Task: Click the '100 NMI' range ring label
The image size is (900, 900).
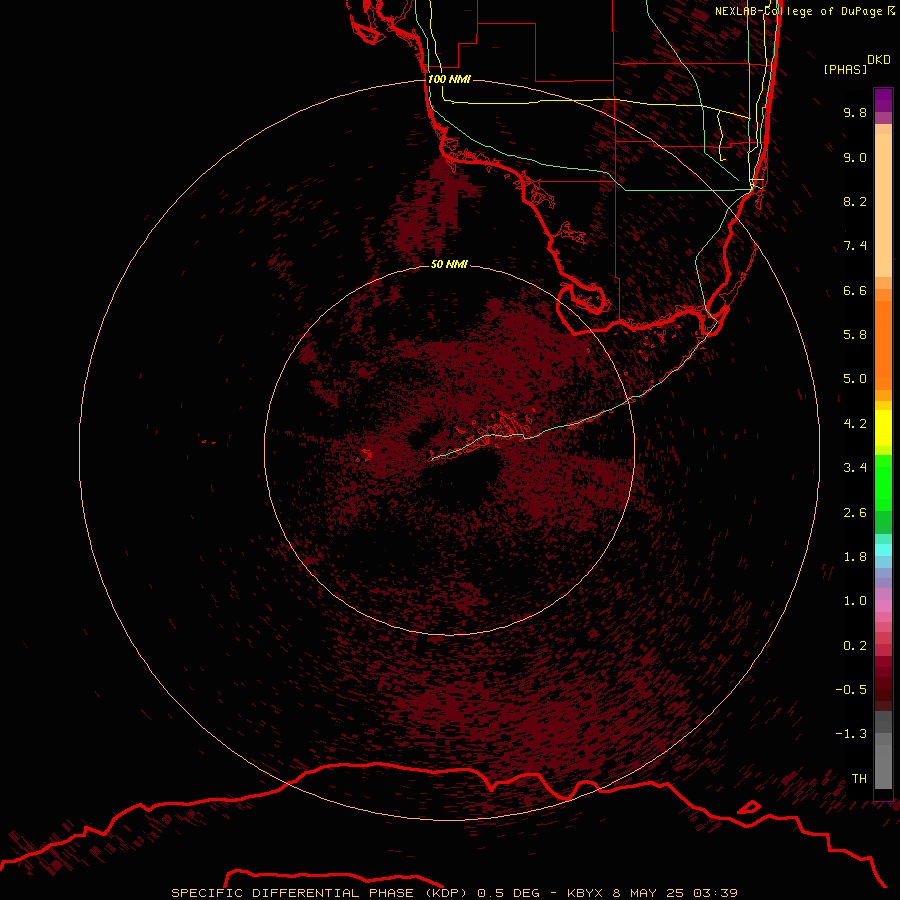Action: [449, 79]
